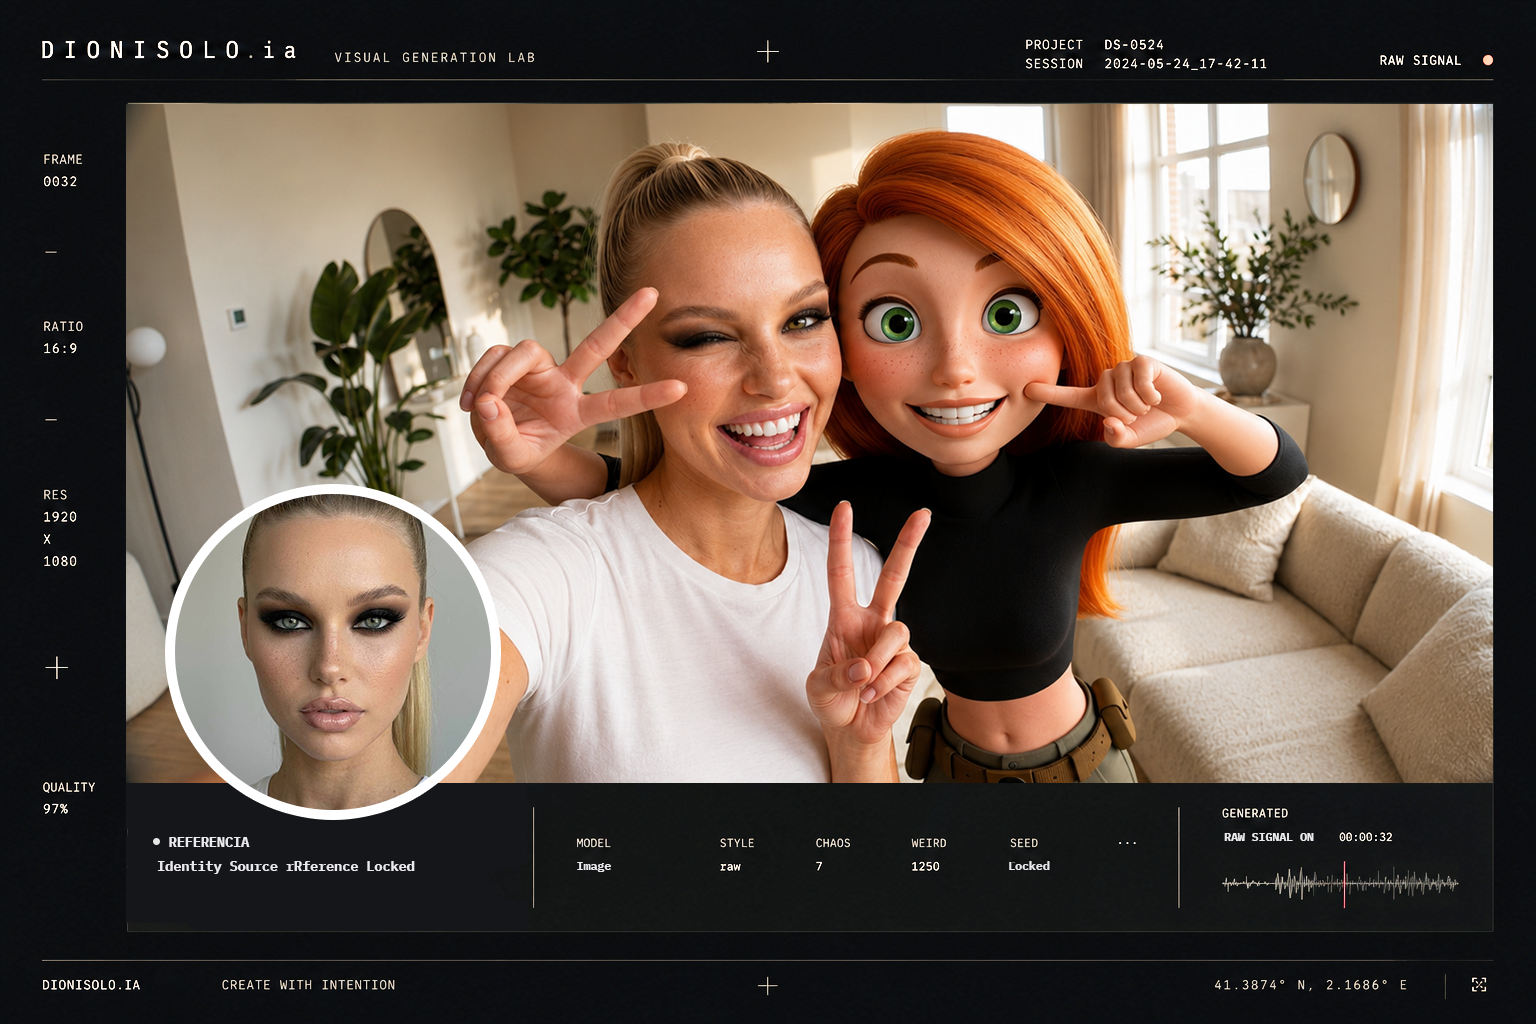Select the STYLE raw parameter
Viewport: 1536px width, 1024px height.
(737, 854)
